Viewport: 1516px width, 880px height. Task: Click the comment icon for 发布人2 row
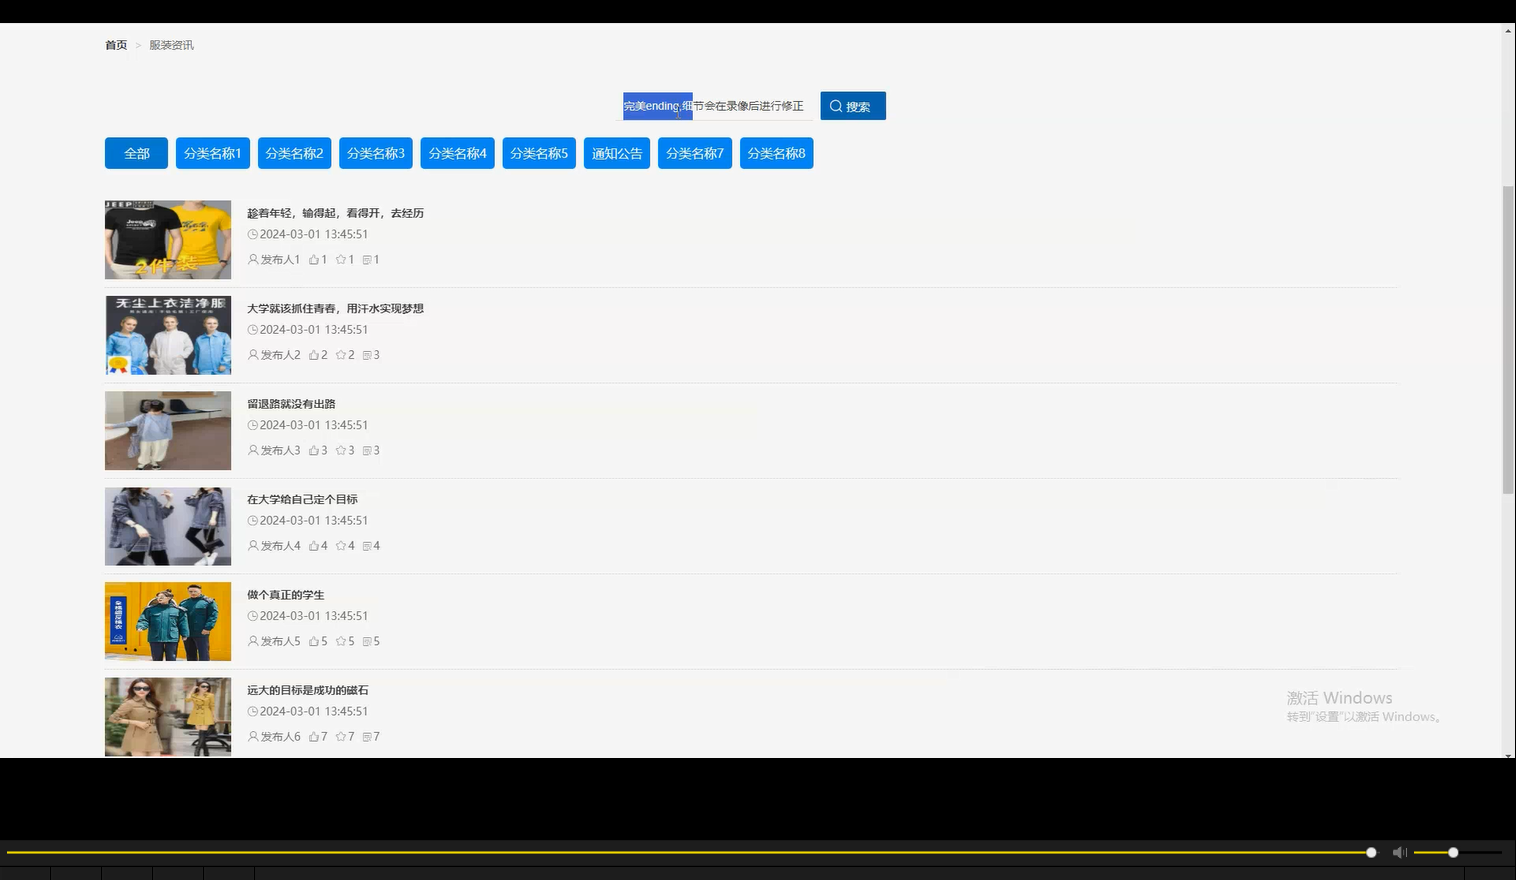click(x=367, y=355)
